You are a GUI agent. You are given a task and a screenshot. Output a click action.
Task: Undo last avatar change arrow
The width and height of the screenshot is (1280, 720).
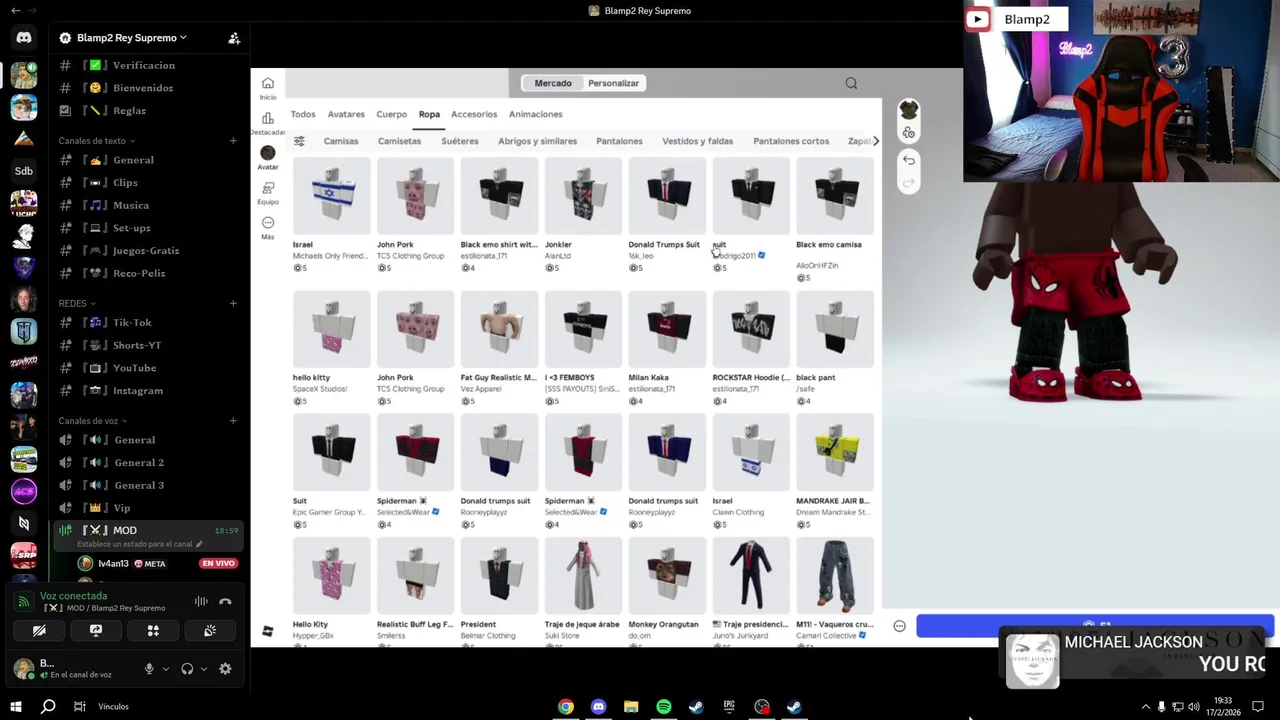(909, 160)
